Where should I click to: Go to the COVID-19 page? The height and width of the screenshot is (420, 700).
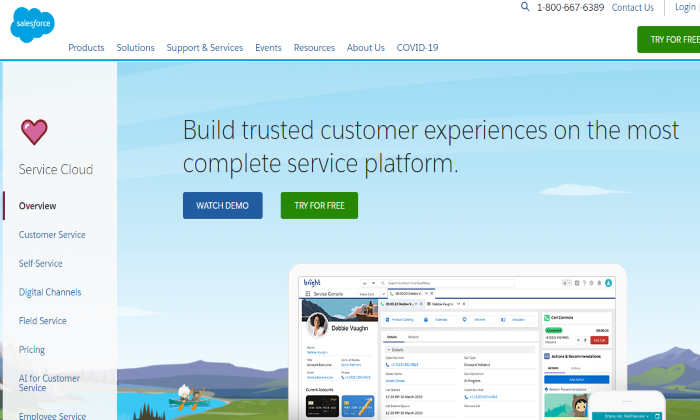[x=417, y=48]
